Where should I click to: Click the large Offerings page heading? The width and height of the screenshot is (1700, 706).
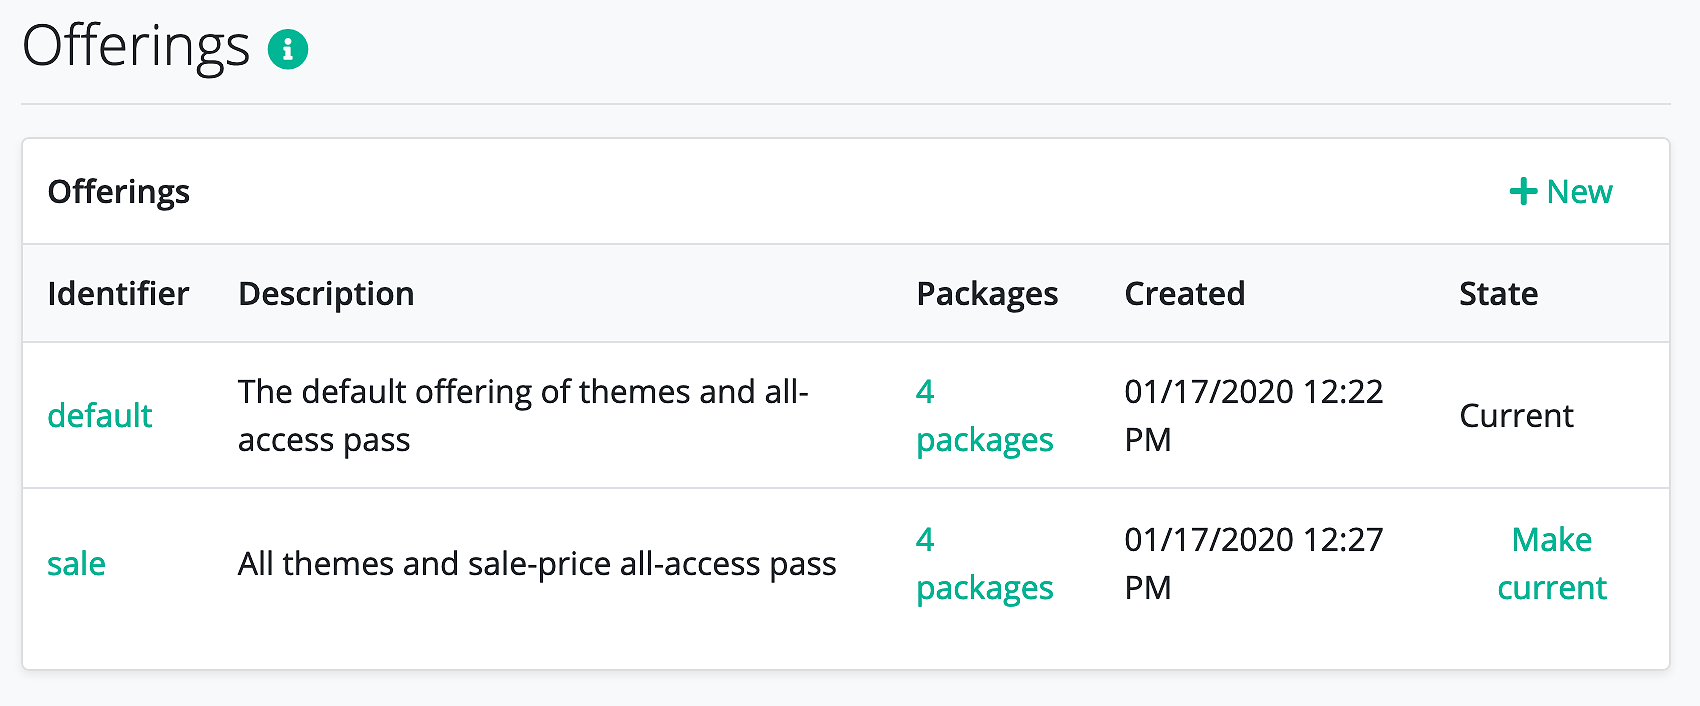[x=136, y=47]
